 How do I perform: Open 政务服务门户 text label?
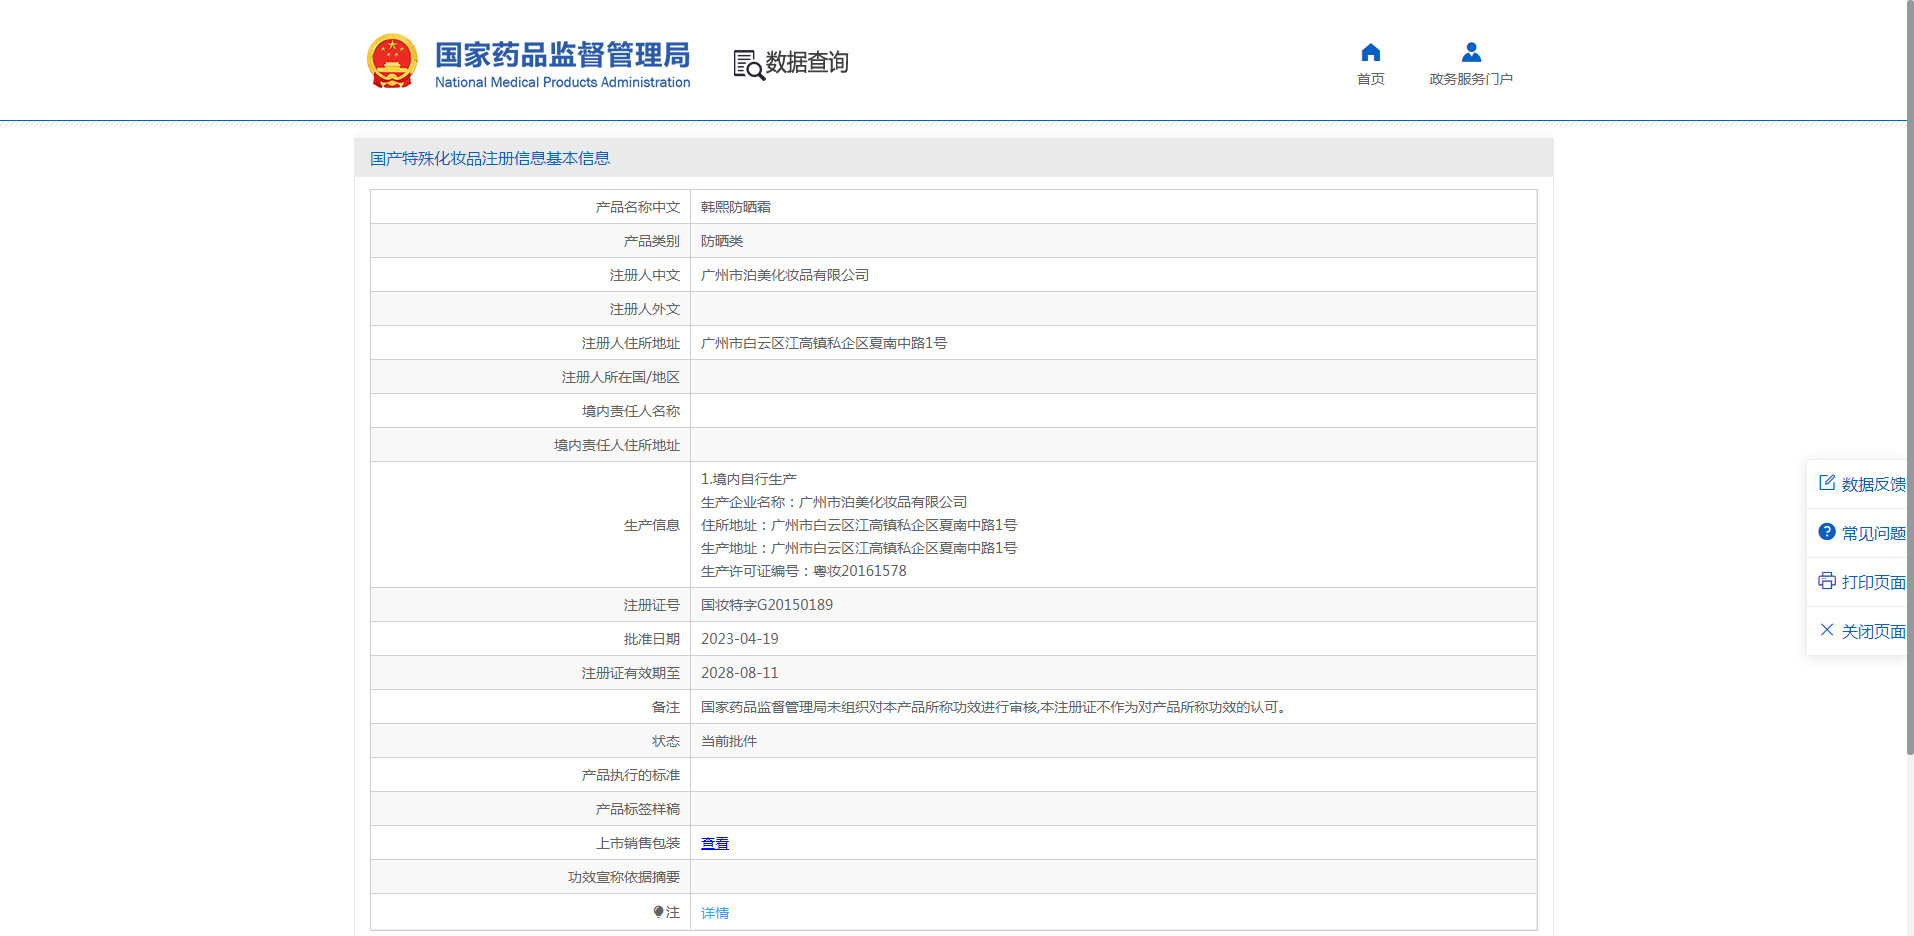(x=1470, y=79)
